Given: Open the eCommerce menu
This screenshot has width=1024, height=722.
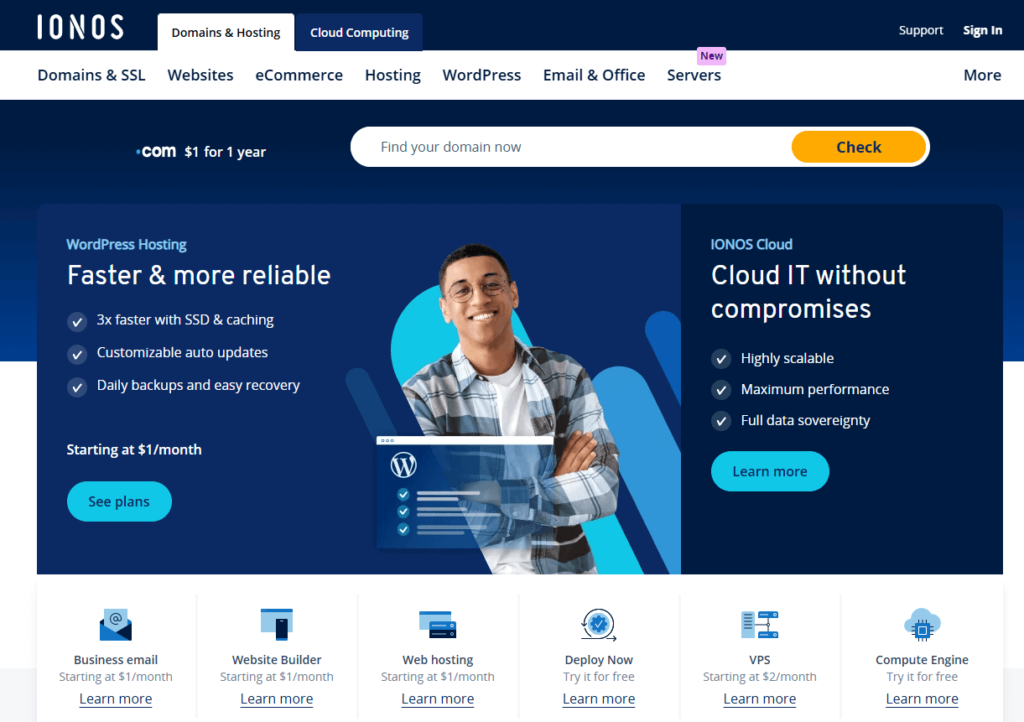Looking at the screenshot, I should (298, 75).
